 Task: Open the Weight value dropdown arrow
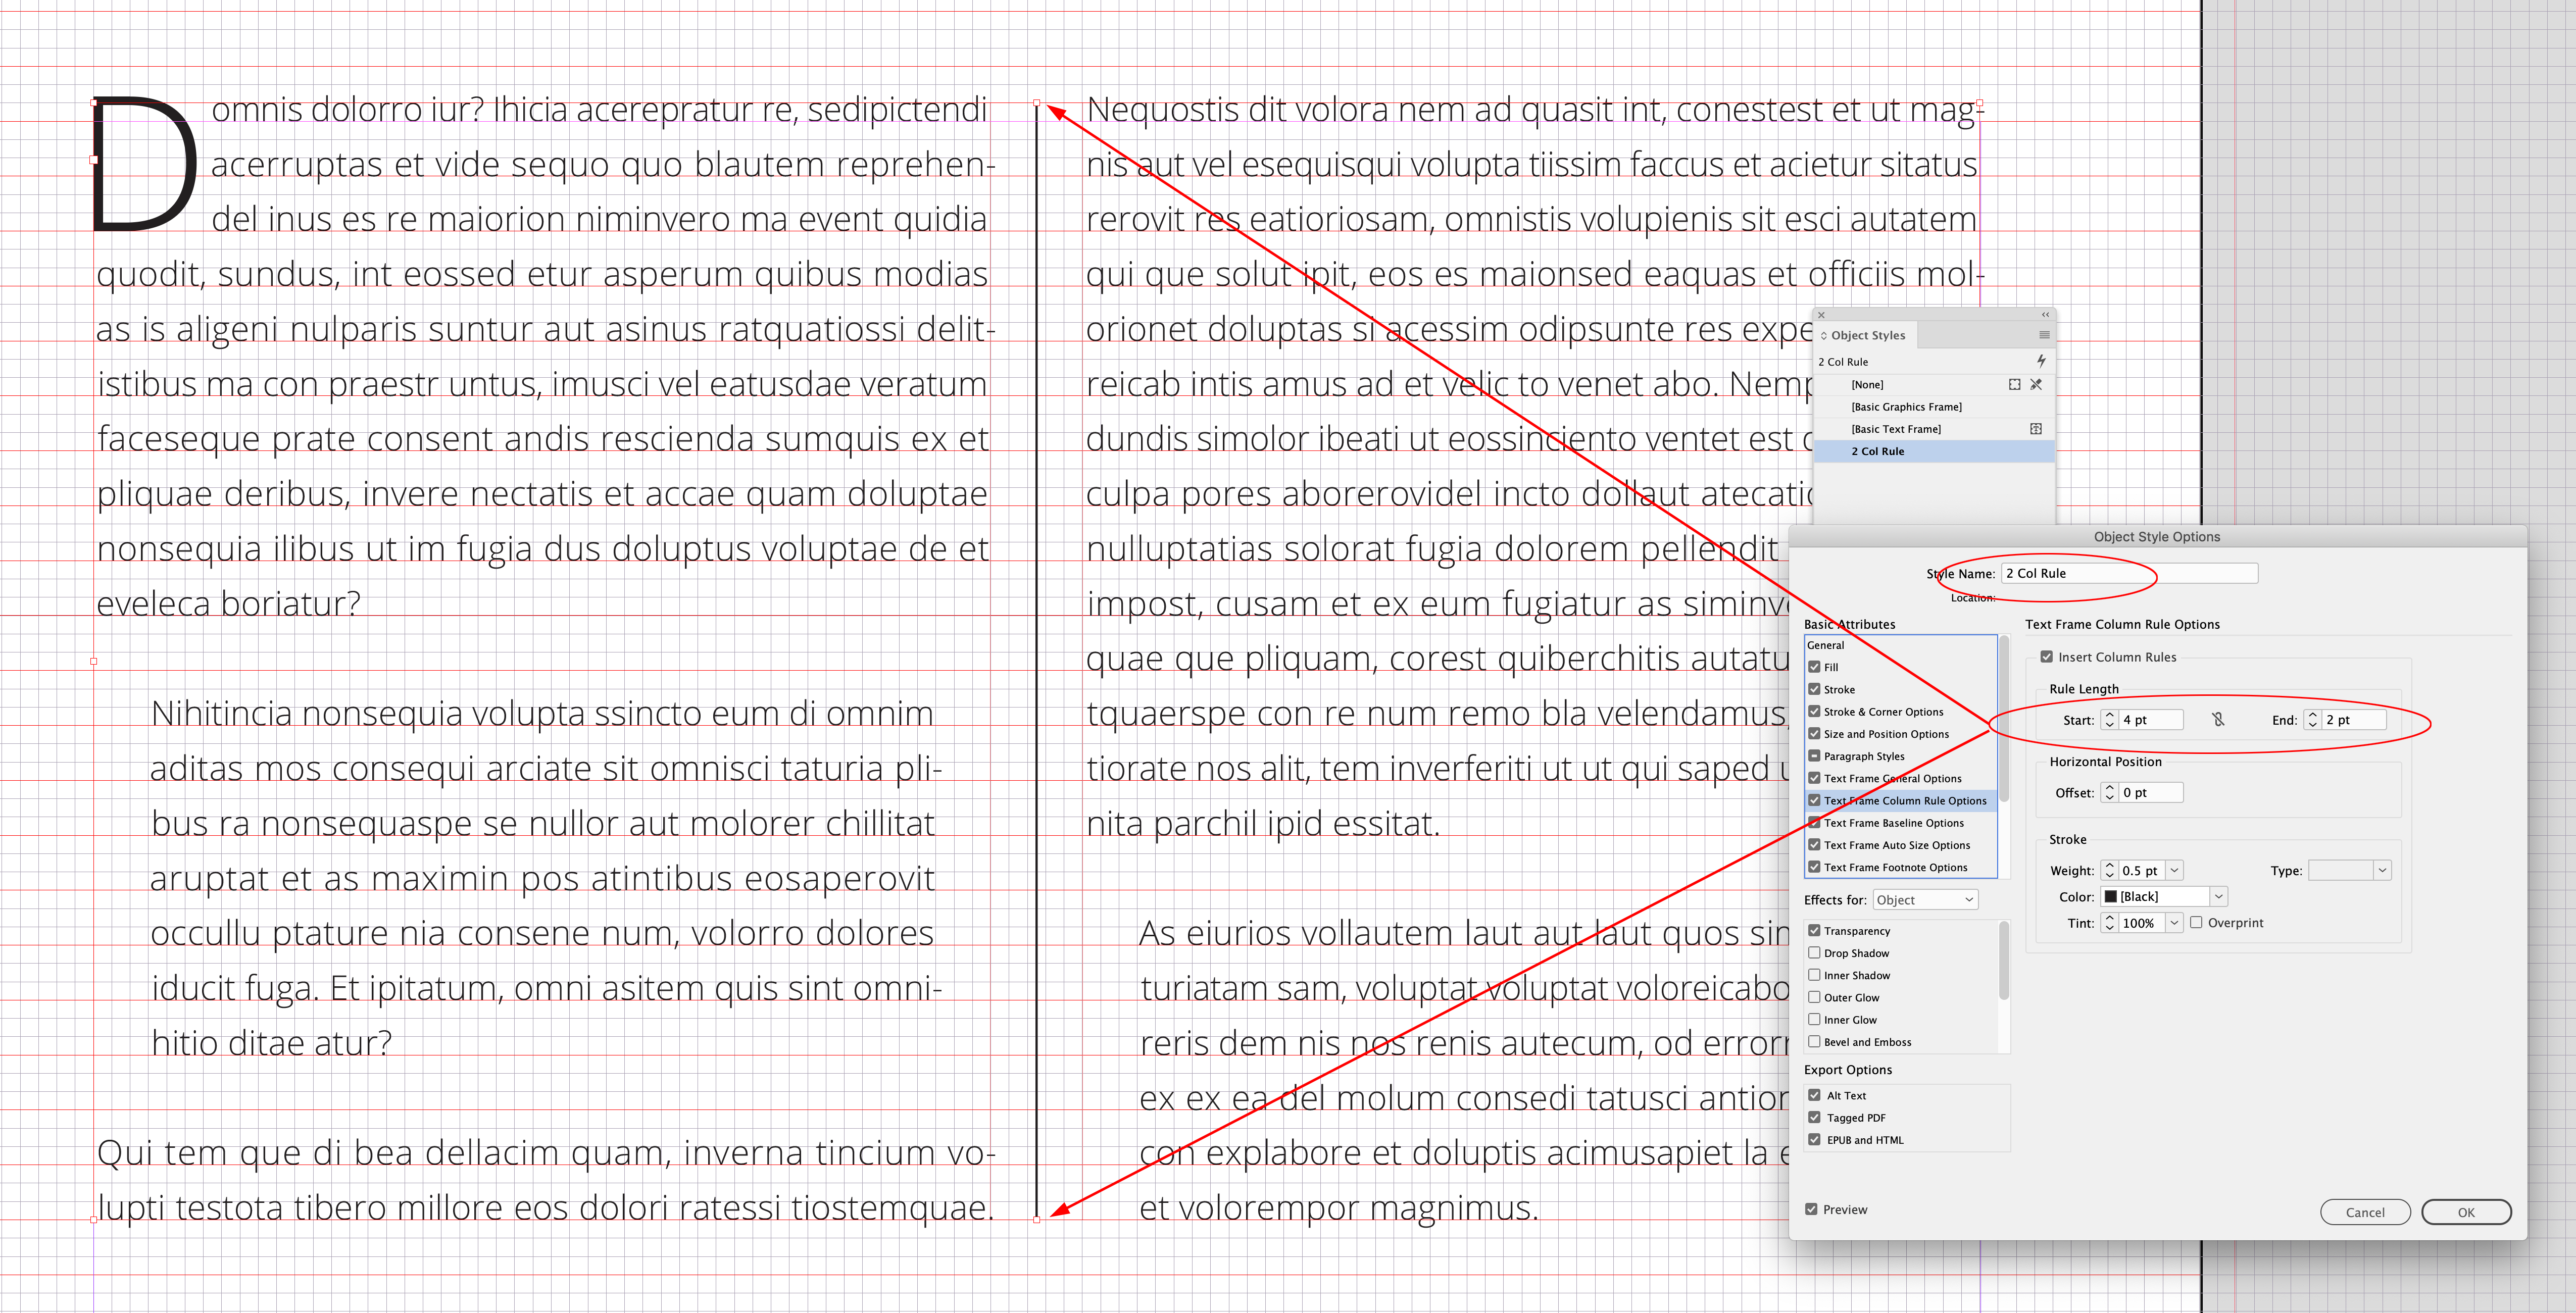click(x=2174, y=871)
